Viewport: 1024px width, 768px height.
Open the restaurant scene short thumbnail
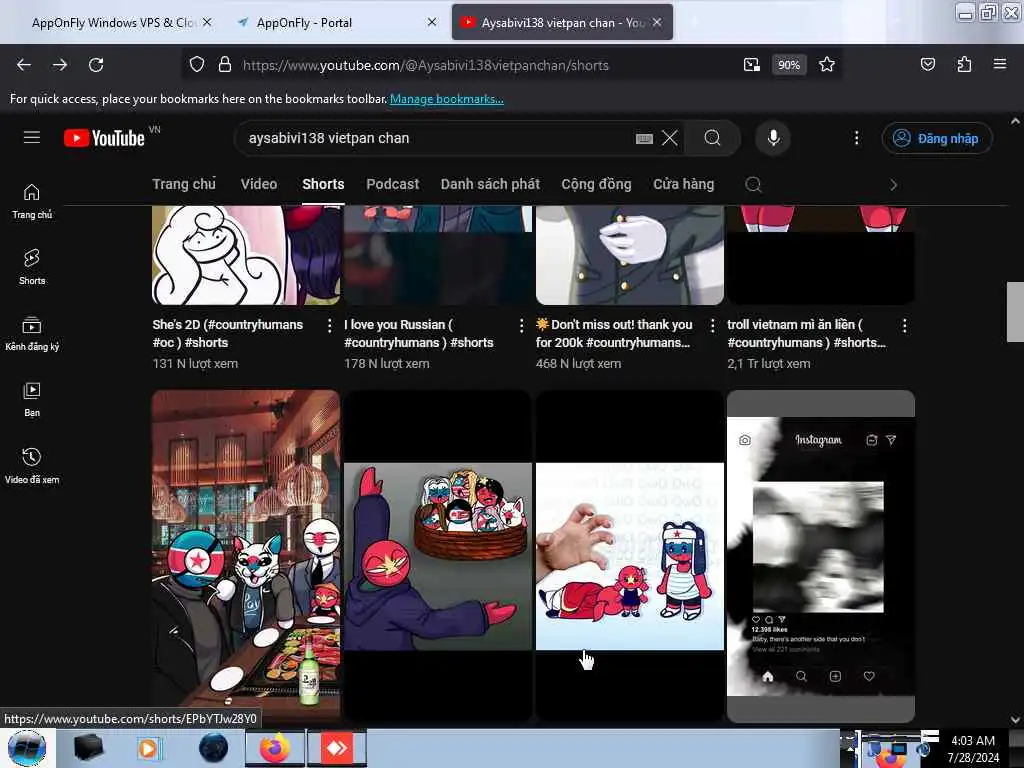point(246,556)
